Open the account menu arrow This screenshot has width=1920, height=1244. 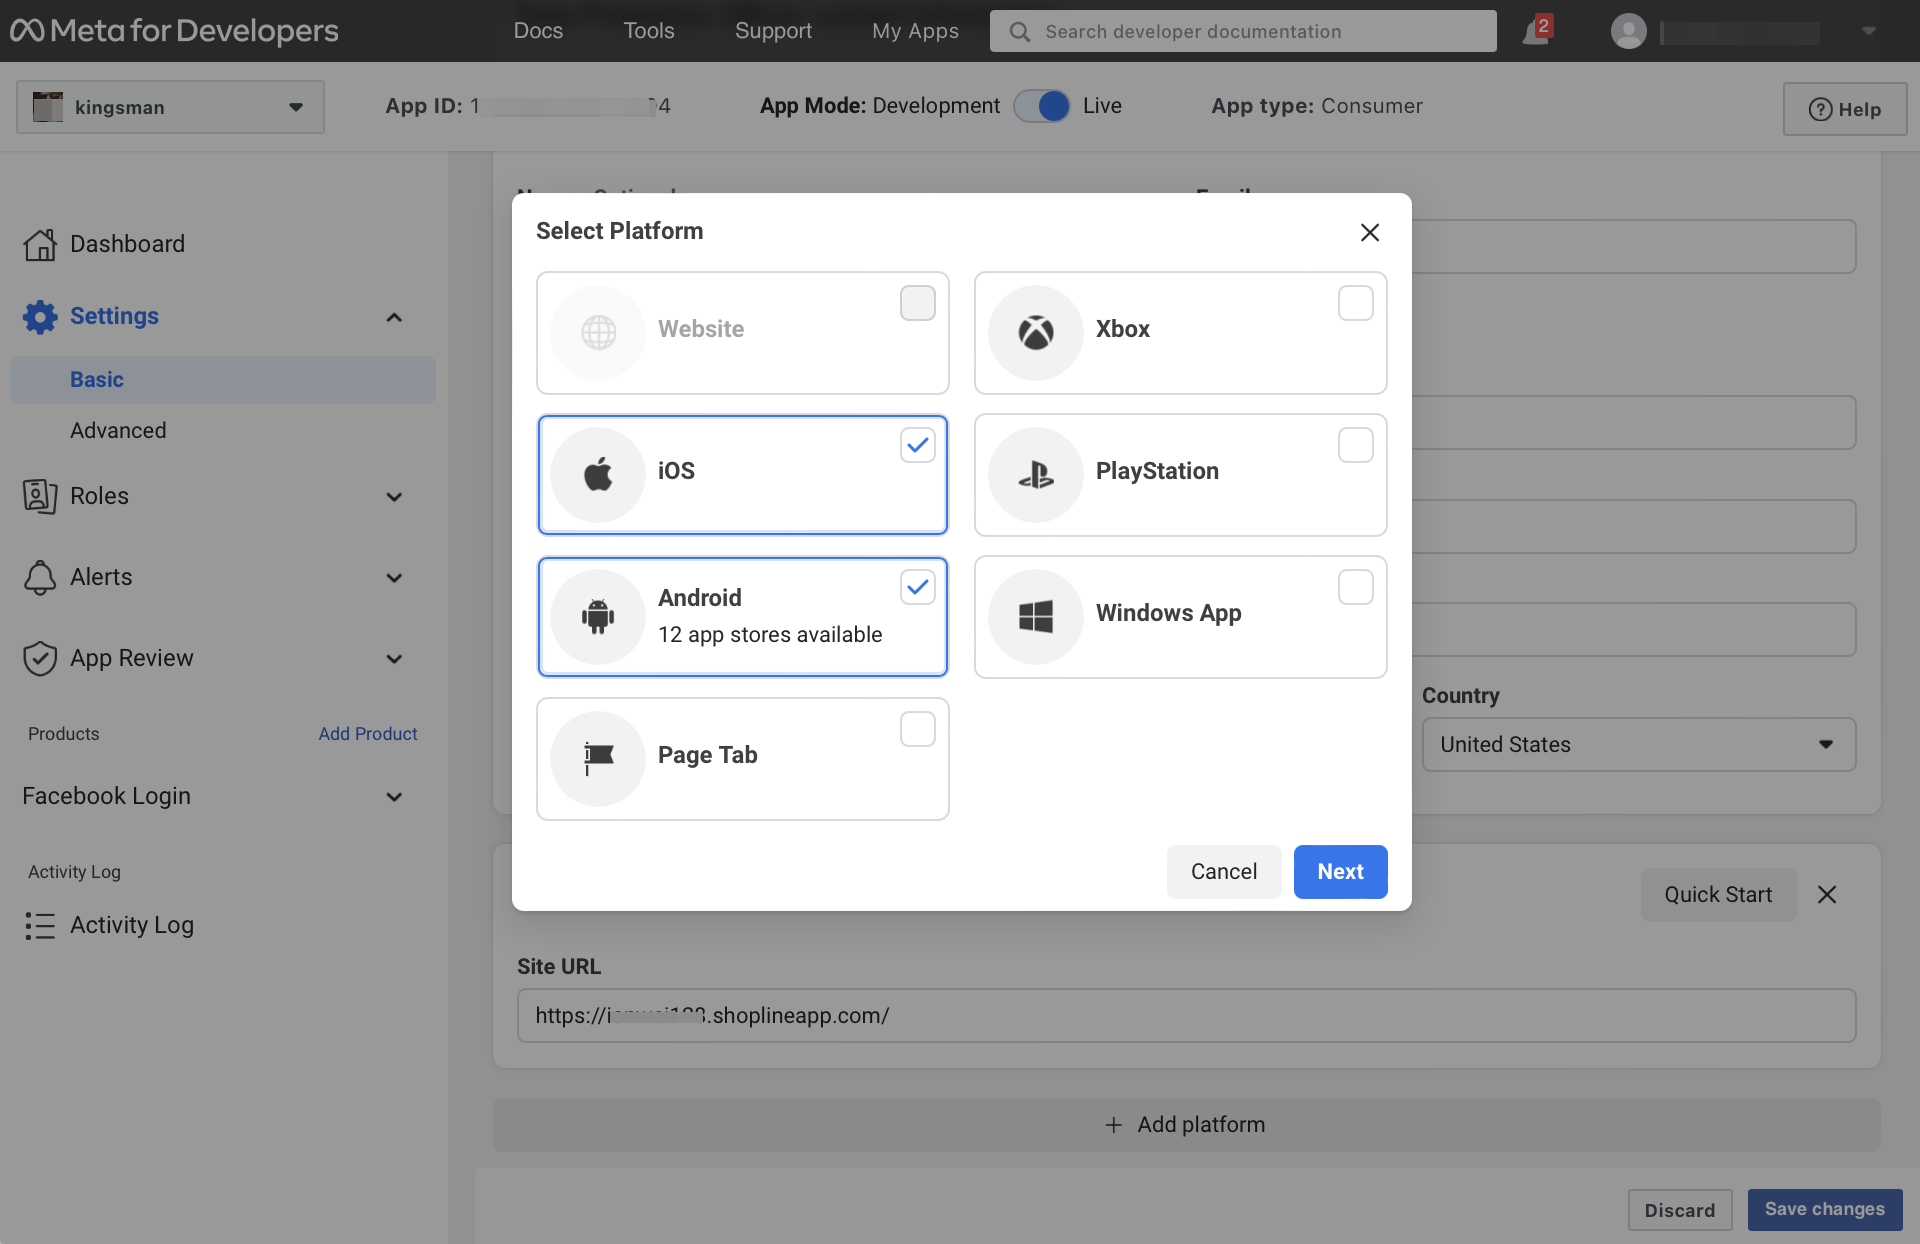(x=1869, y=31)
